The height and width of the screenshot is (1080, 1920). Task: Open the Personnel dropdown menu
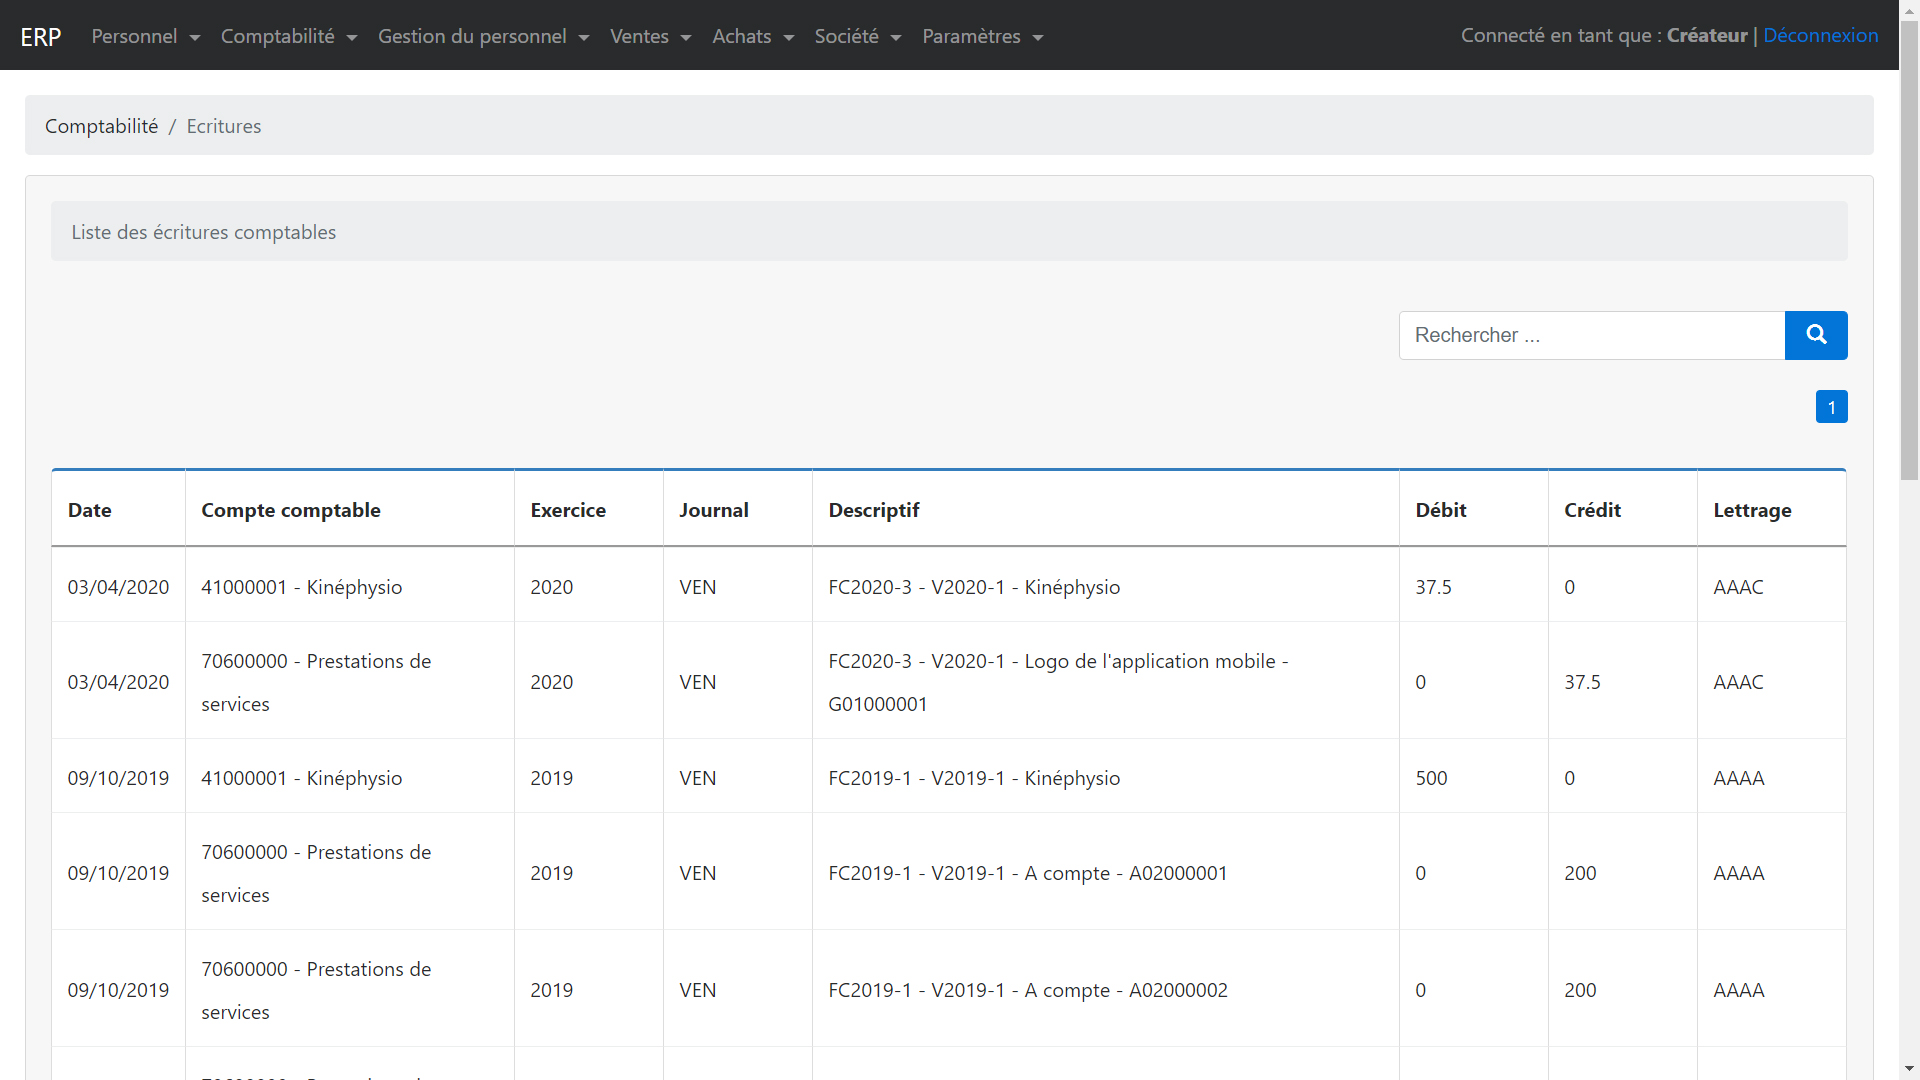coord(145,36)
